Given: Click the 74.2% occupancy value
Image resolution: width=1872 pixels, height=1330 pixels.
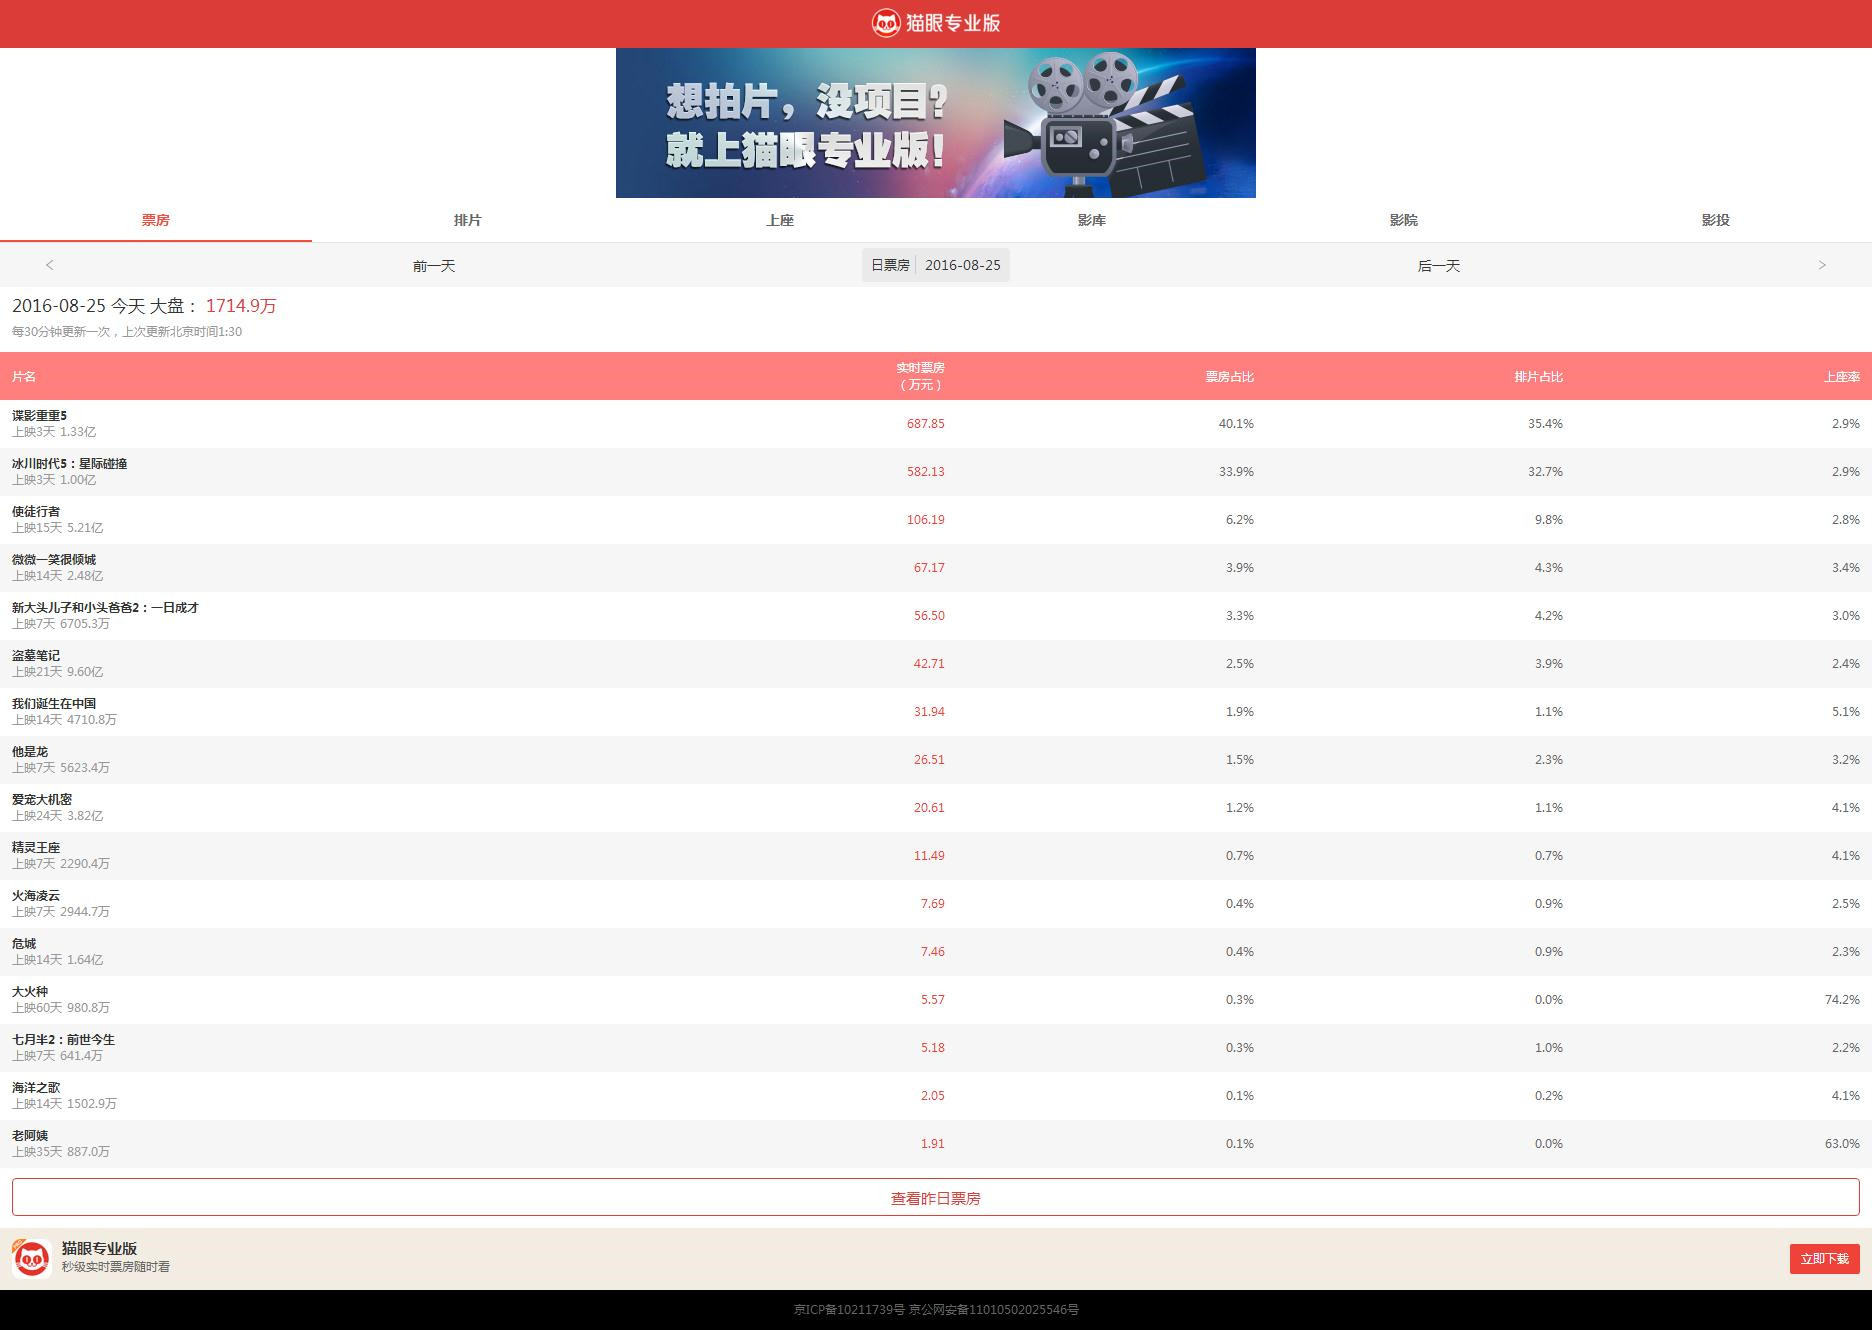Looking at the screenshot, I should pyautogui.click(x=1842, y=999).
